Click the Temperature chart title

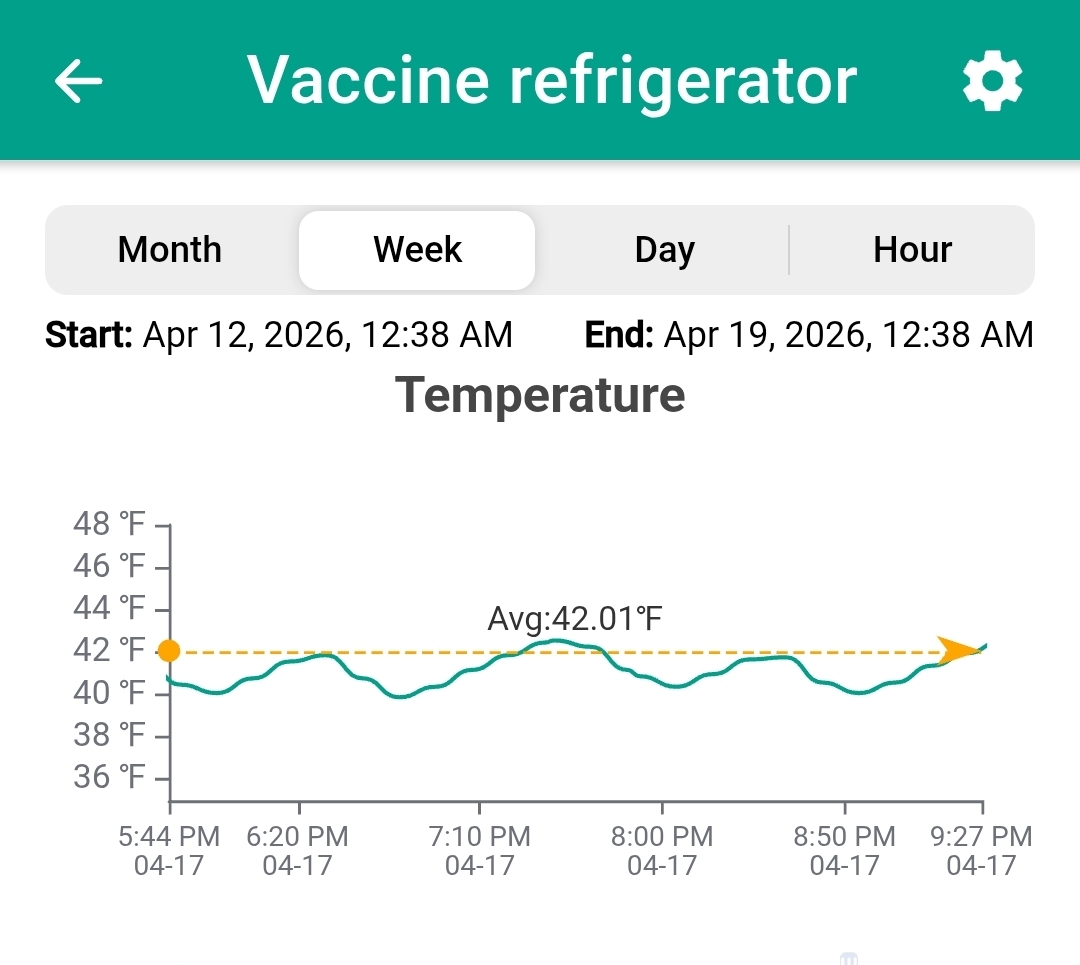click(540, 394)
